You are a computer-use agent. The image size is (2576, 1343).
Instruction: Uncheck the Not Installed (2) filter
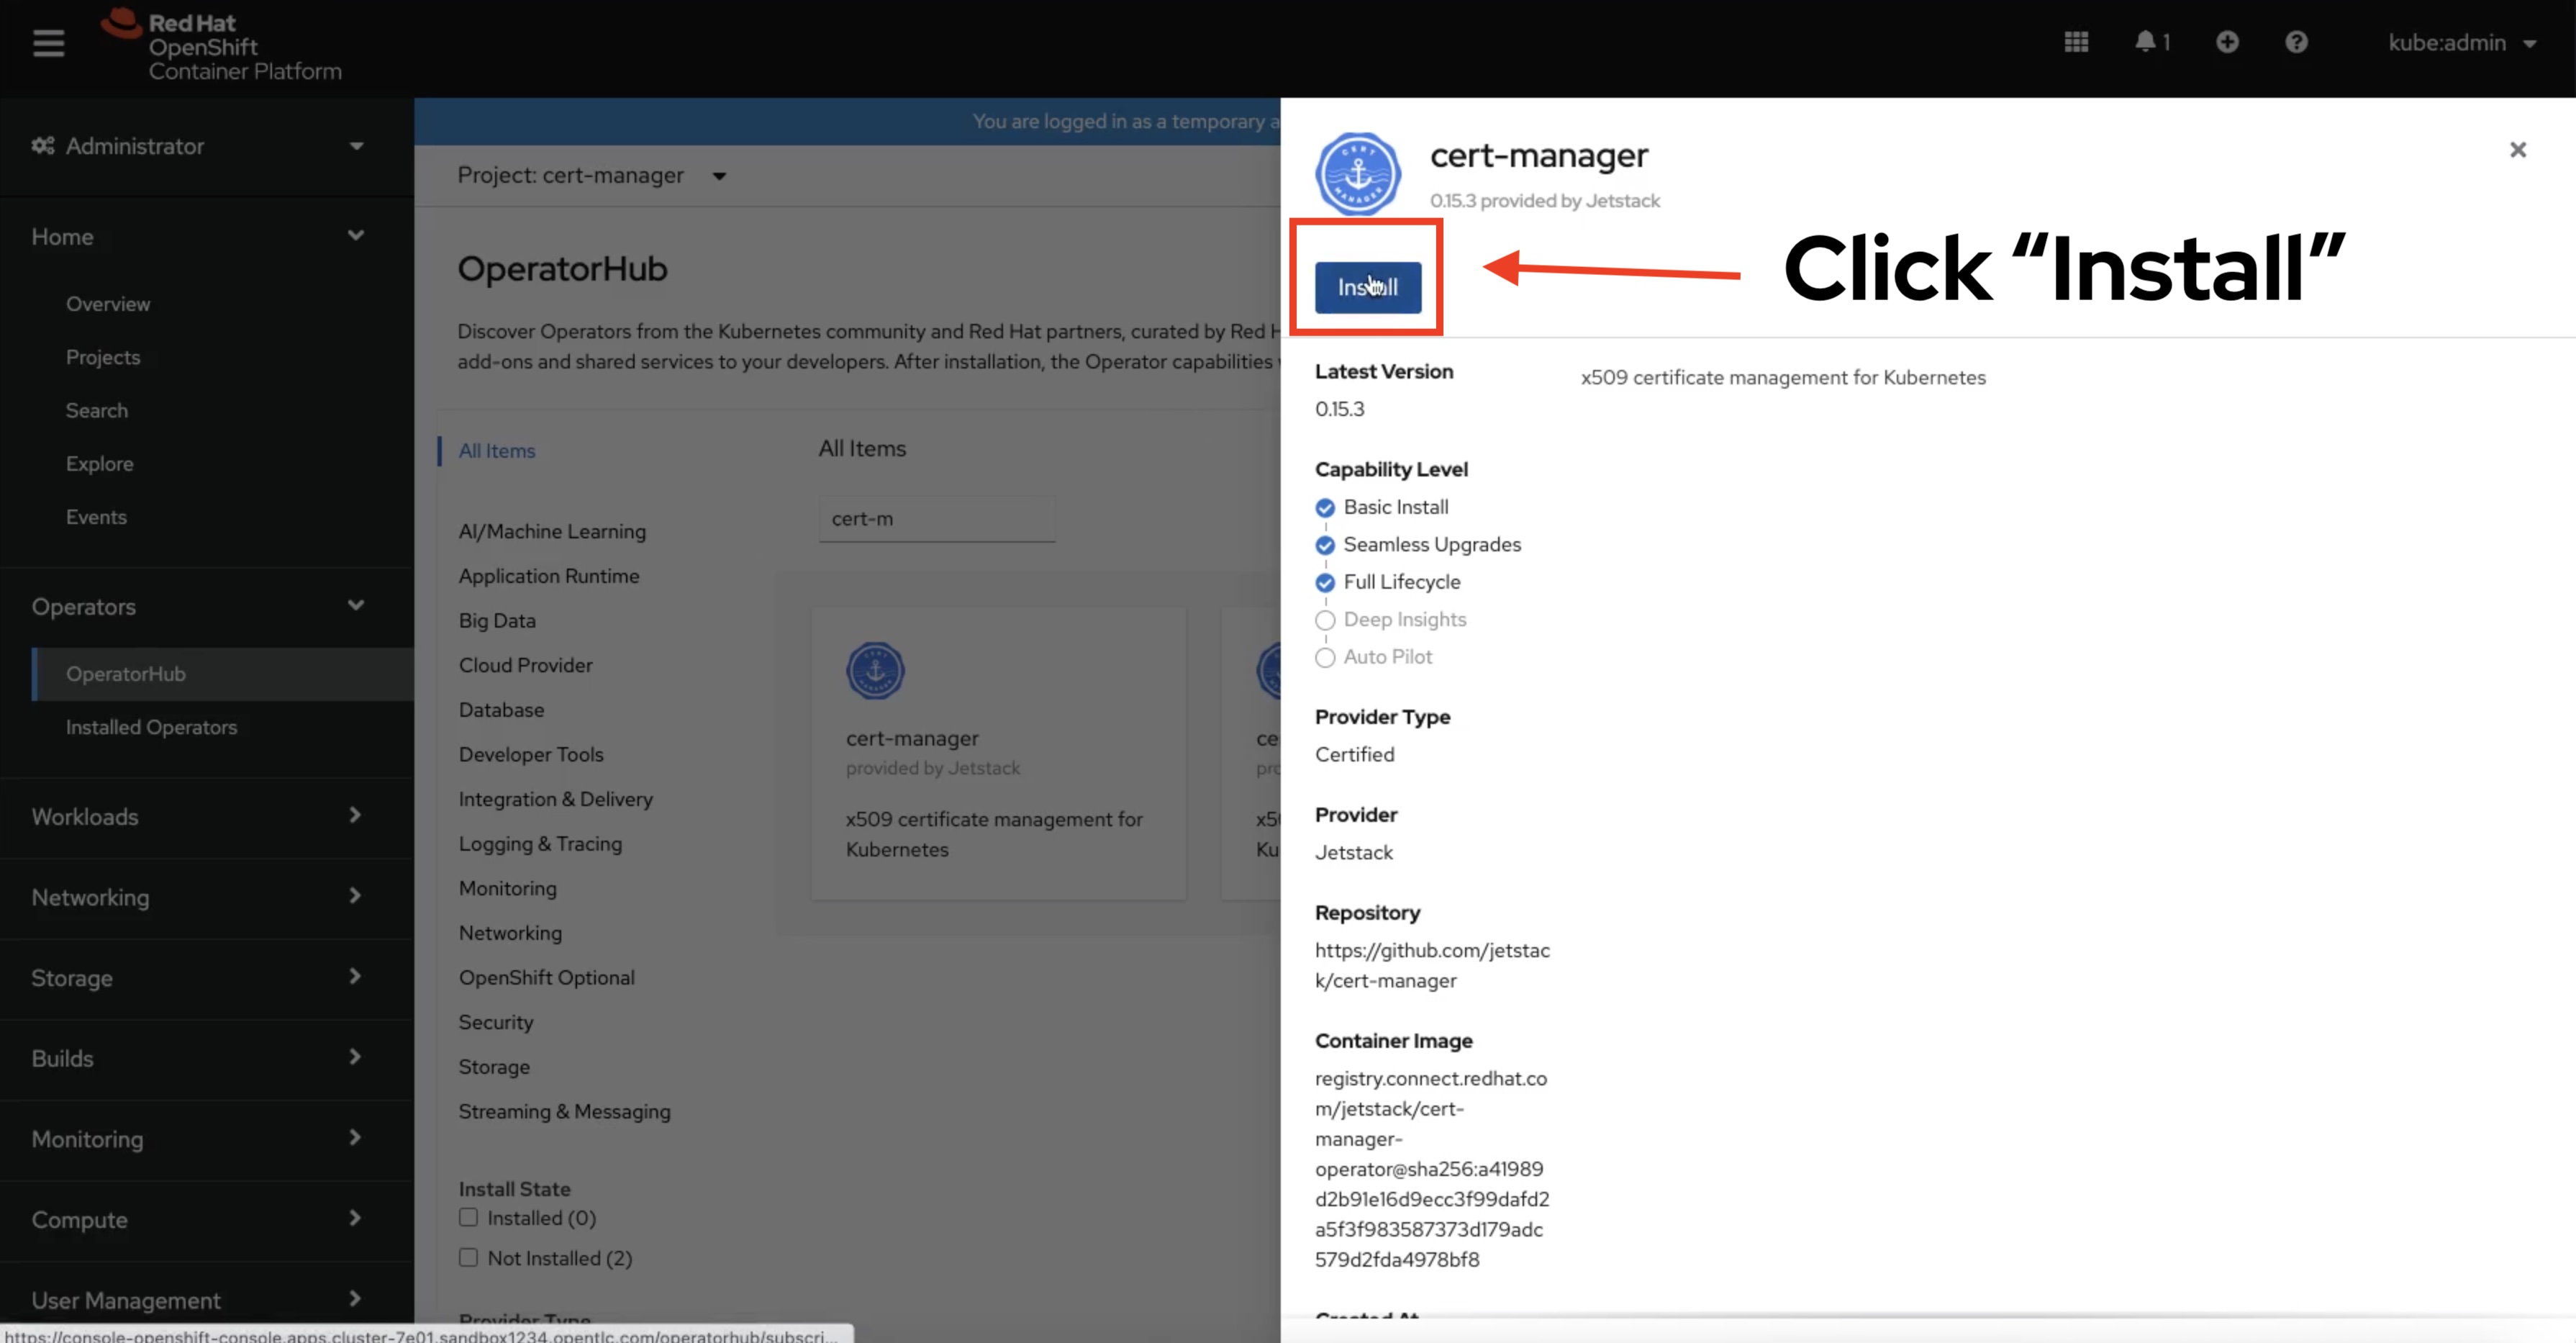click(x=468, y=1257)
